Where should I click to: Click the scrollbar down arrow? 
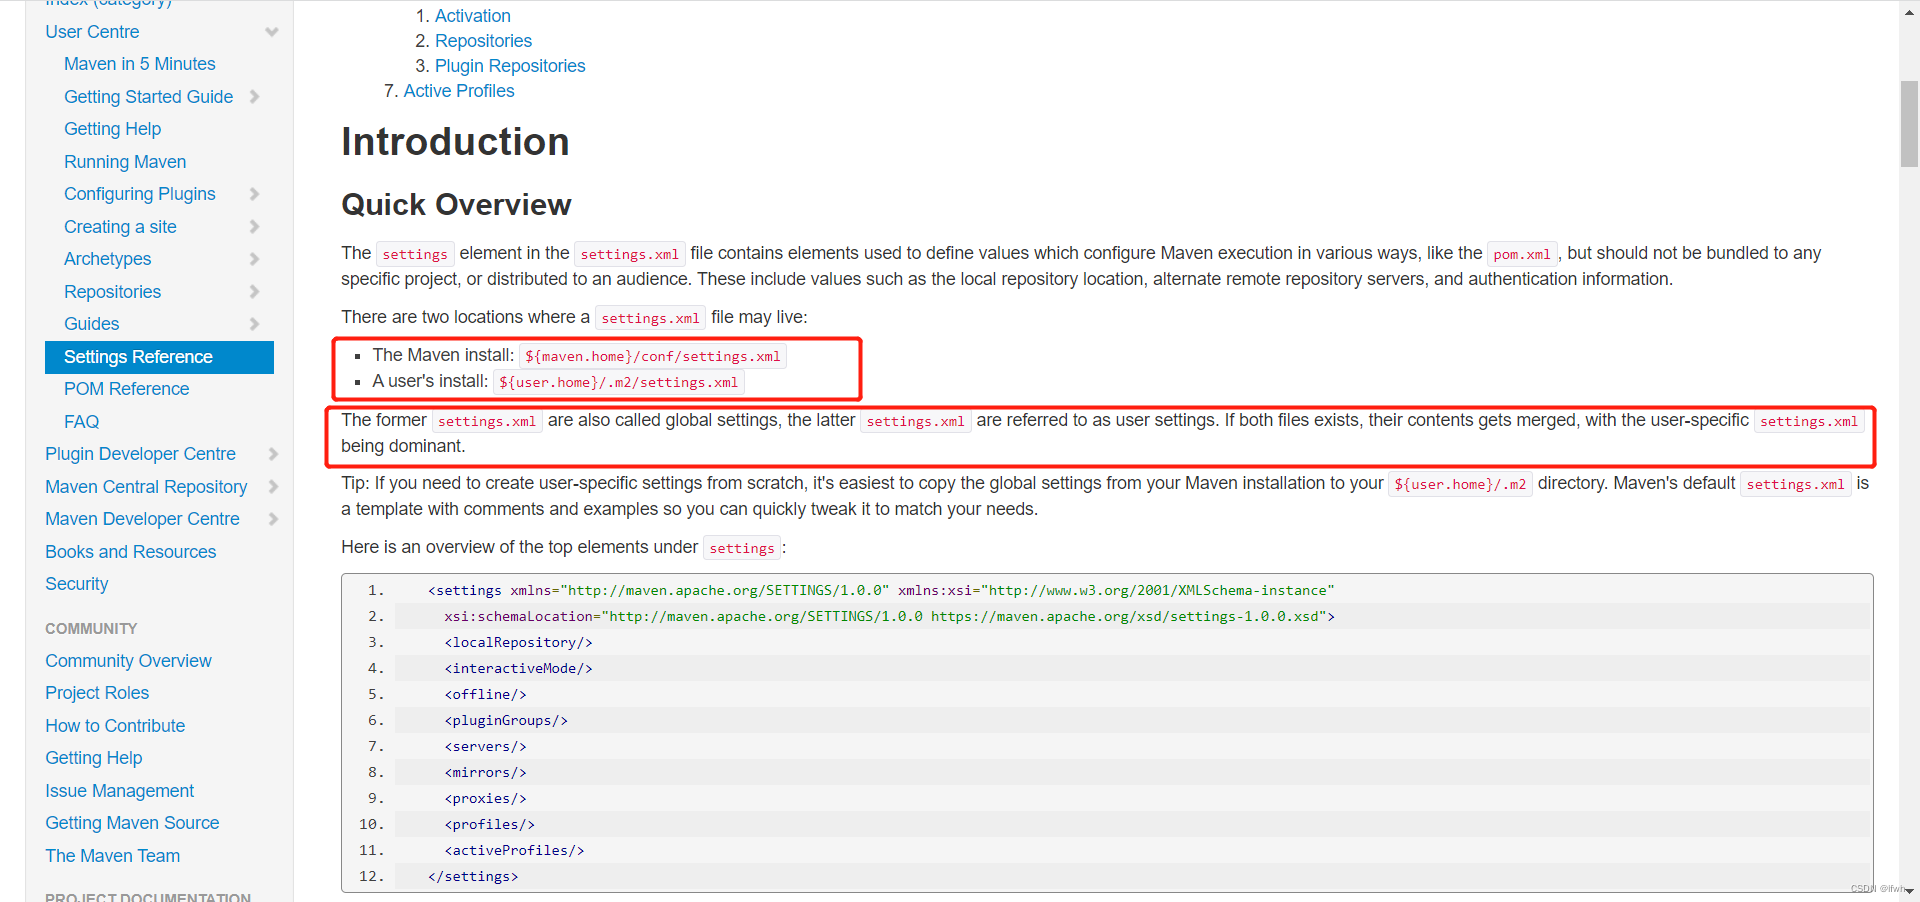coord(1909,891)
